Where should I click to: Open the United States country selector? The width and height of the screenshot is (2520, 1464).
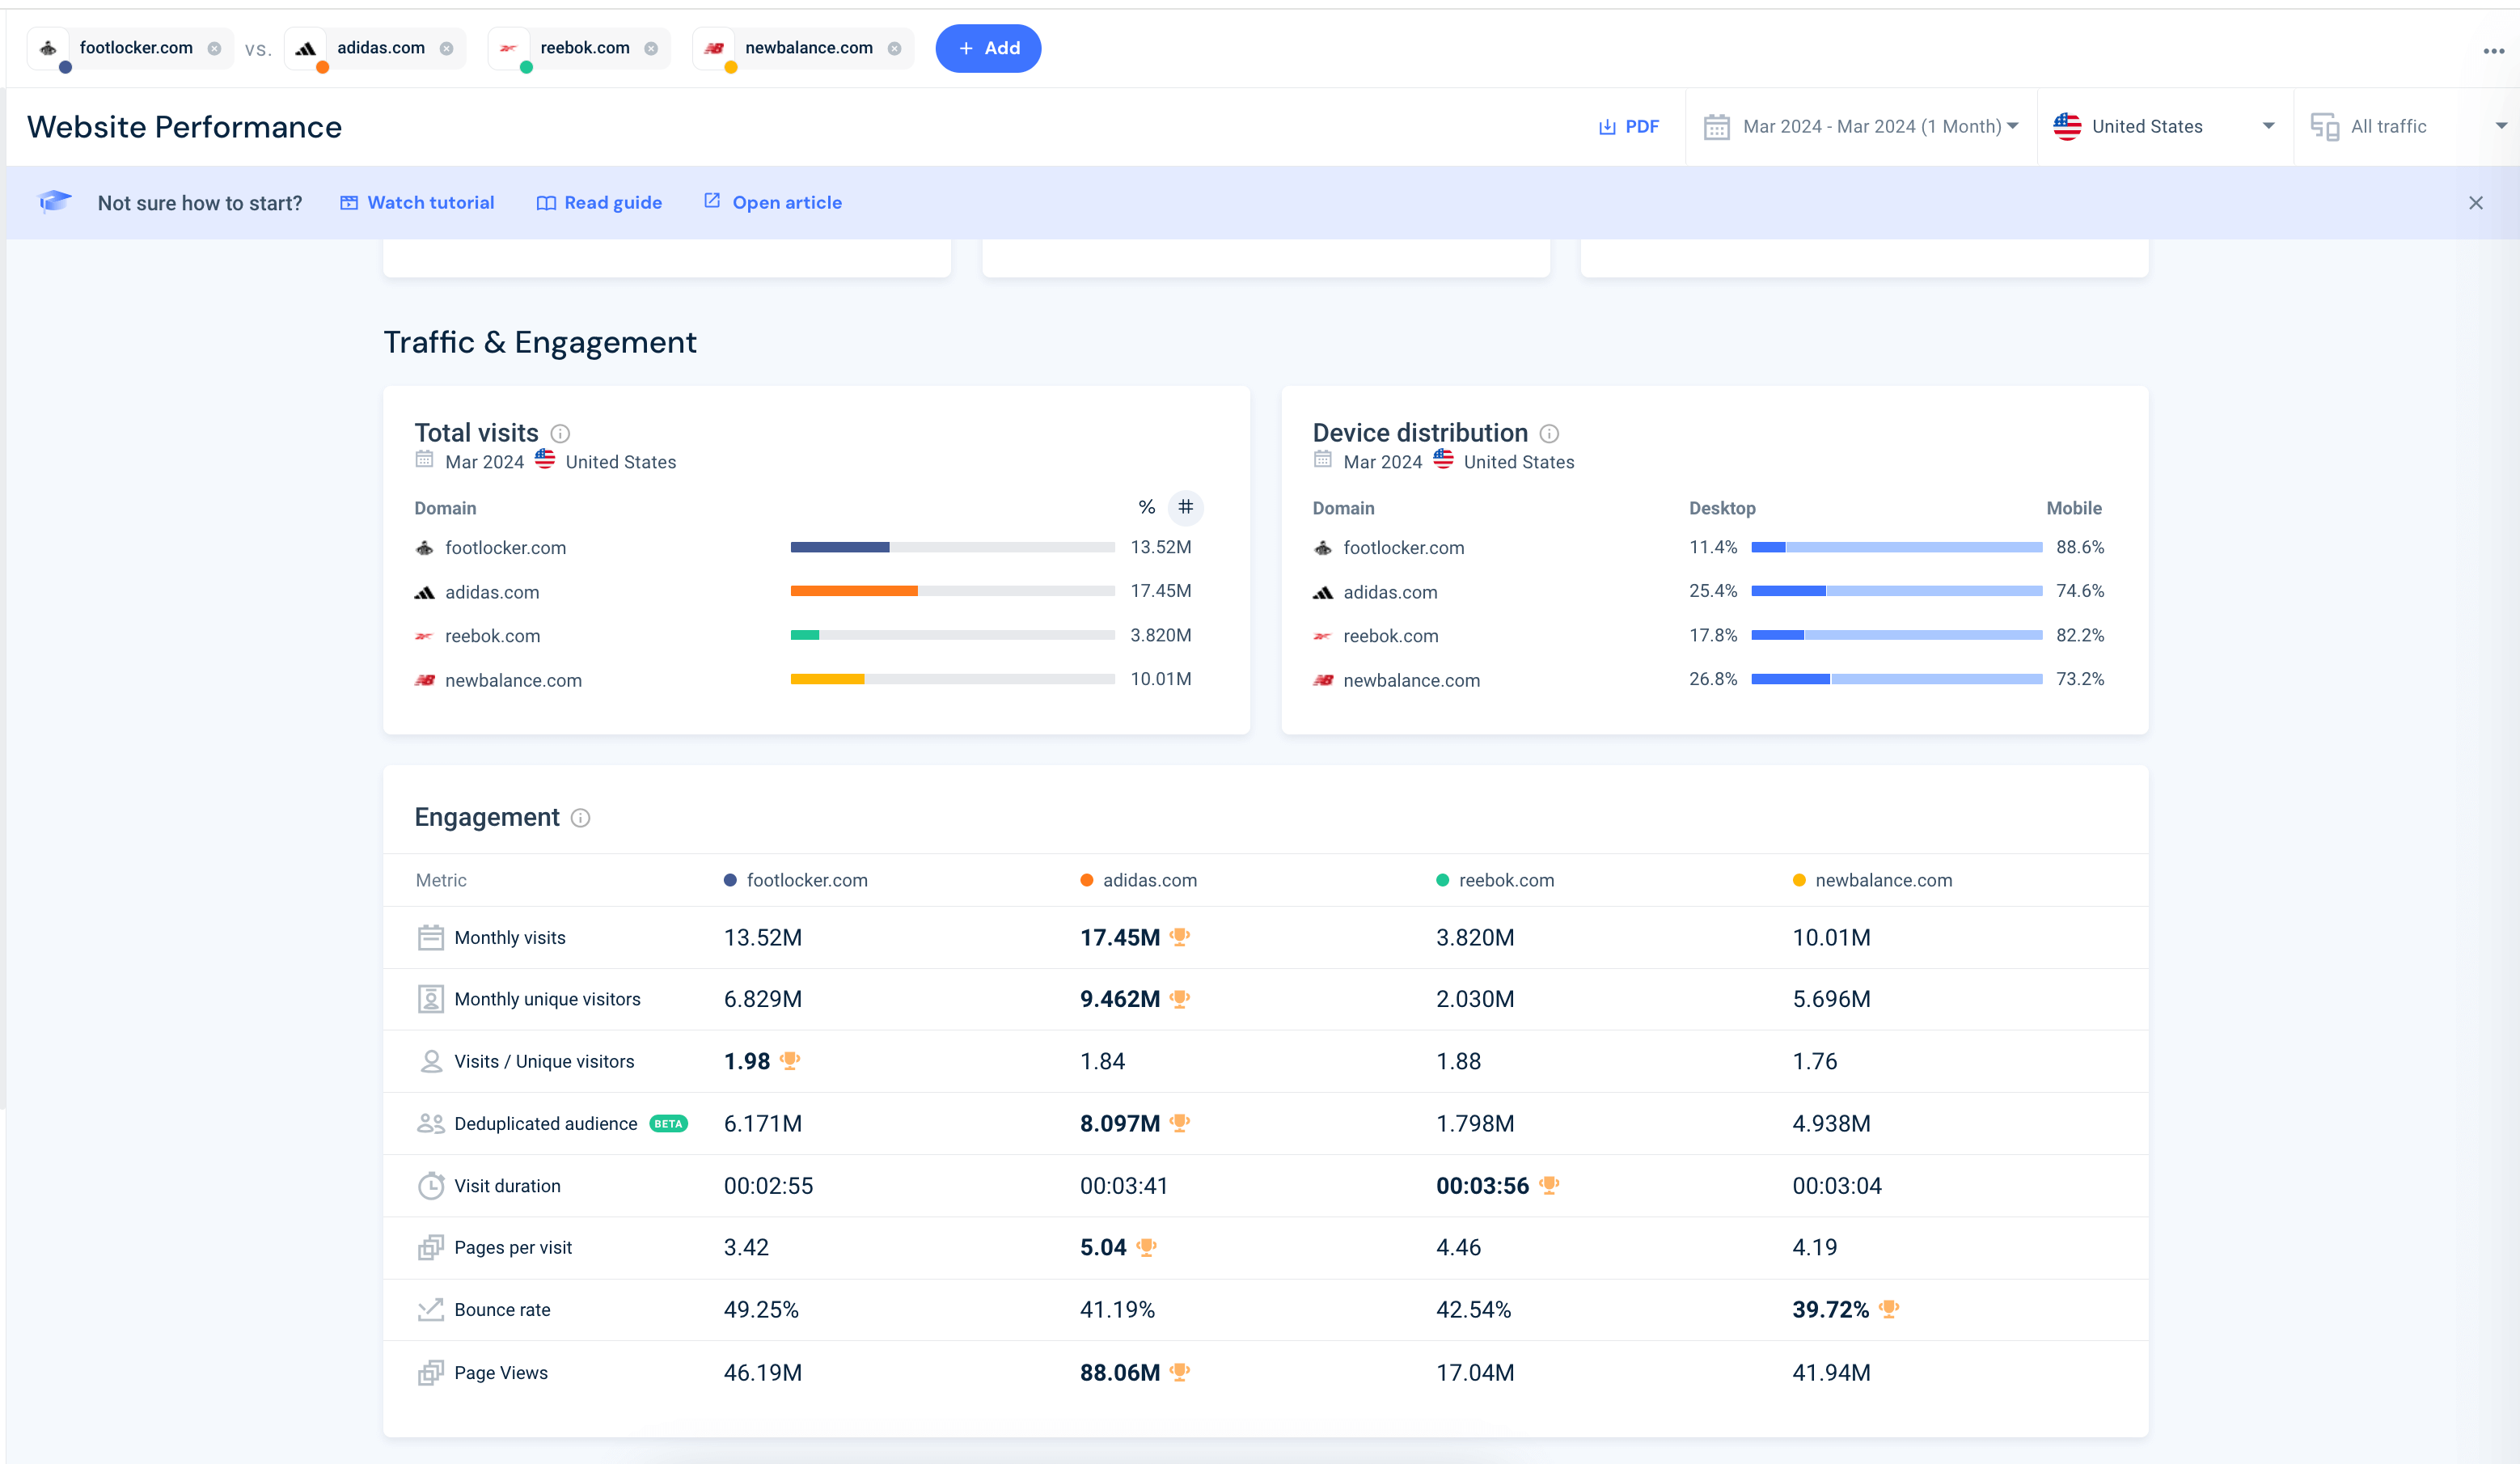click(x=2165, y=126)
